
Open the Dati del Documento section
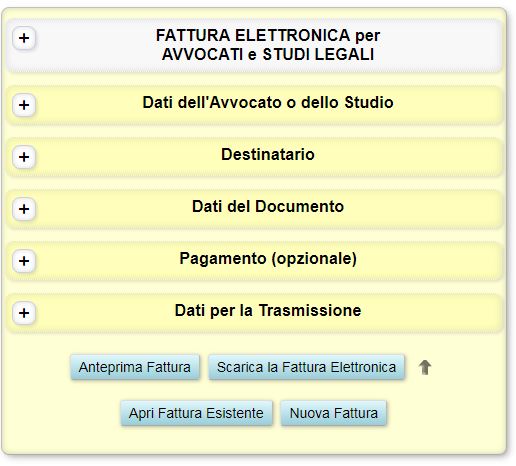click(x=254, y=209)
